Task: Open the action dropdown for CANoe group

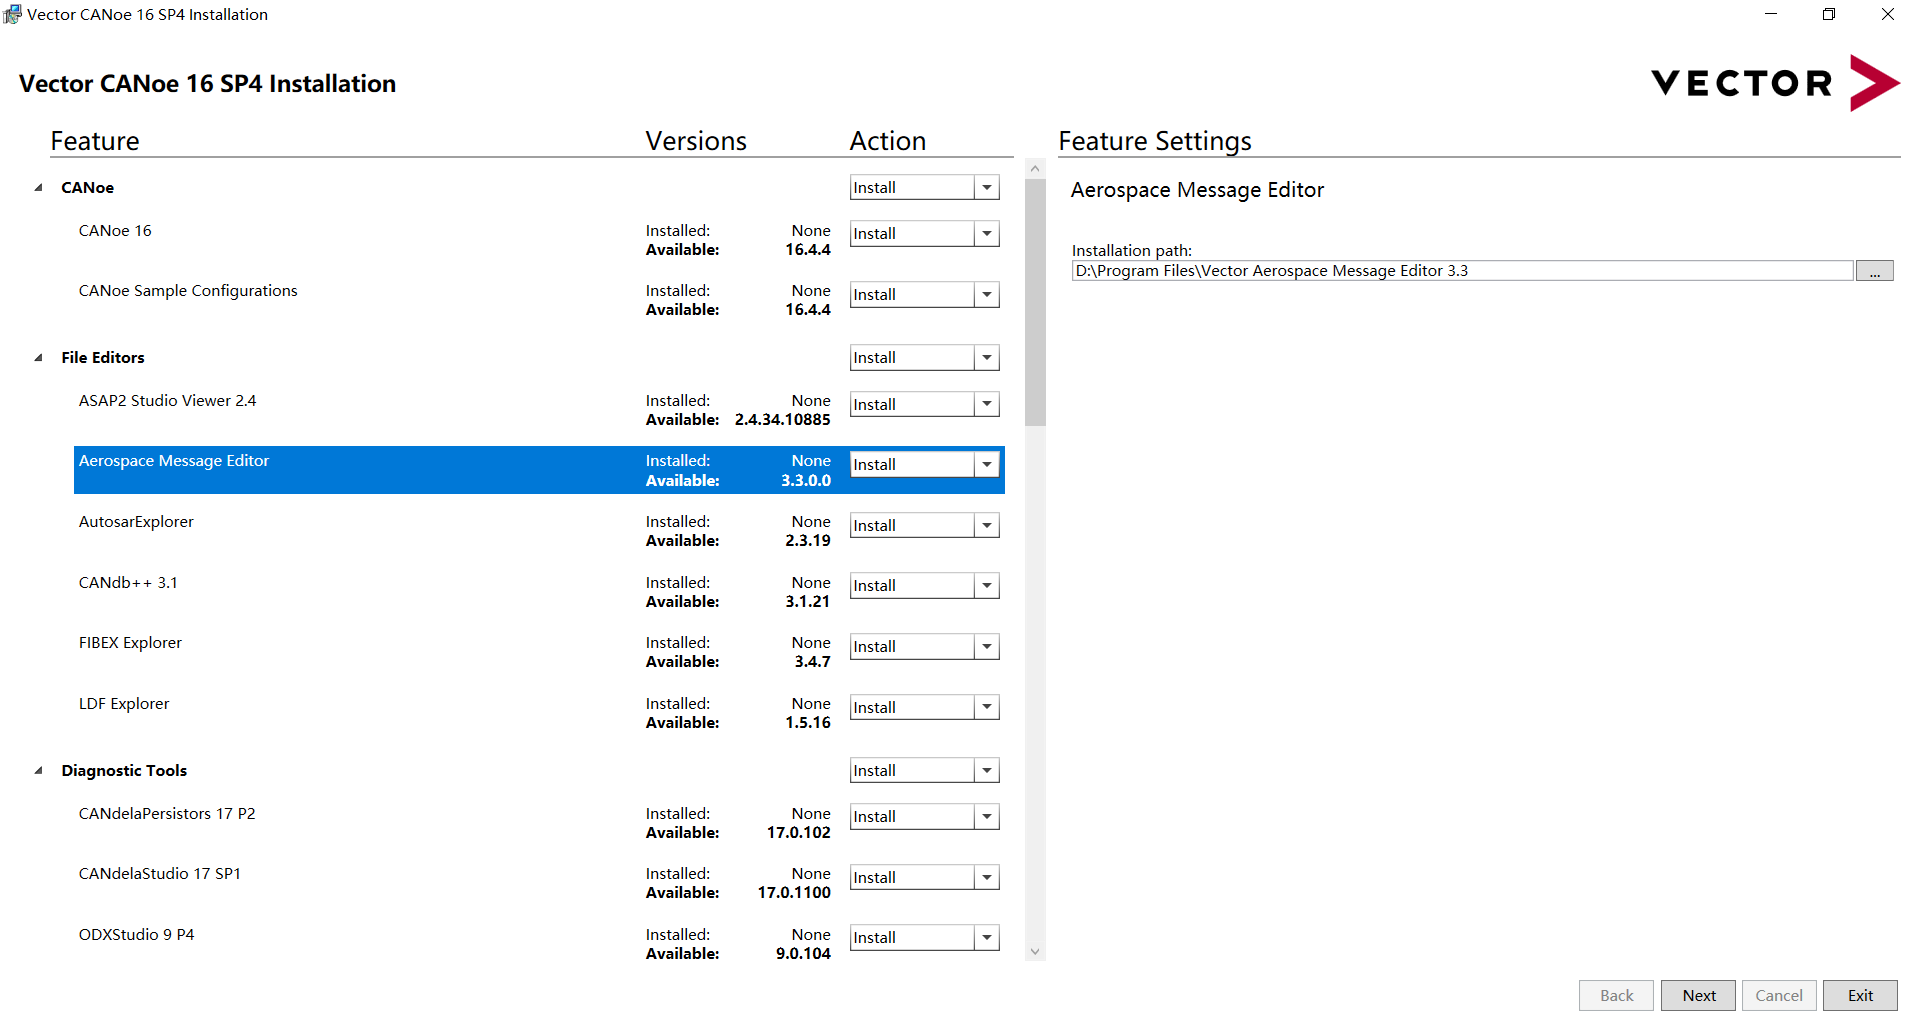Action: point(986,188)
